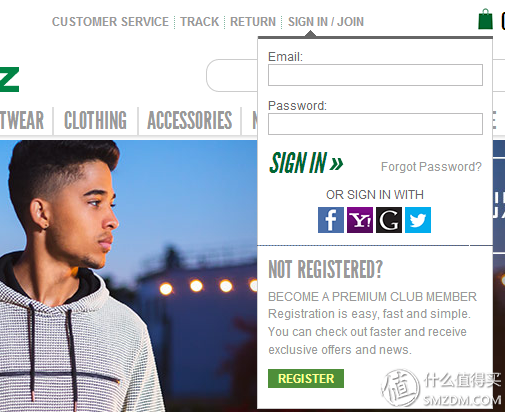
Task: Focus the Password input box
Action: coord(375,124)
